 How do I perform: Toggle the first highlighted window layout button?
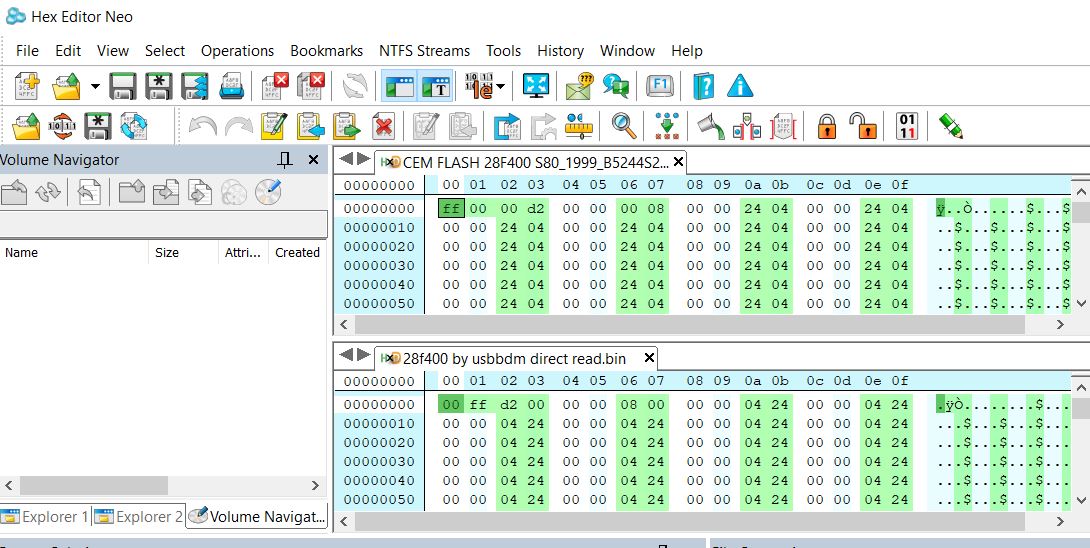coord(399,86)
